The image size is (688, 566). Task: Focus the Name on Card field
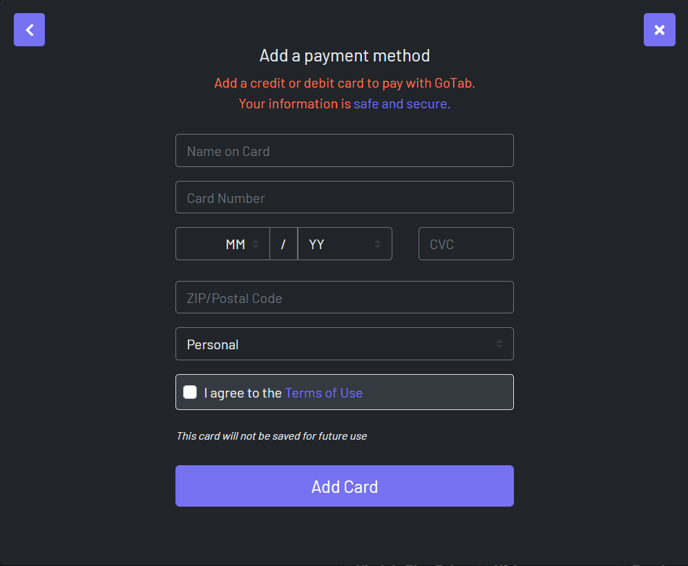344,151
